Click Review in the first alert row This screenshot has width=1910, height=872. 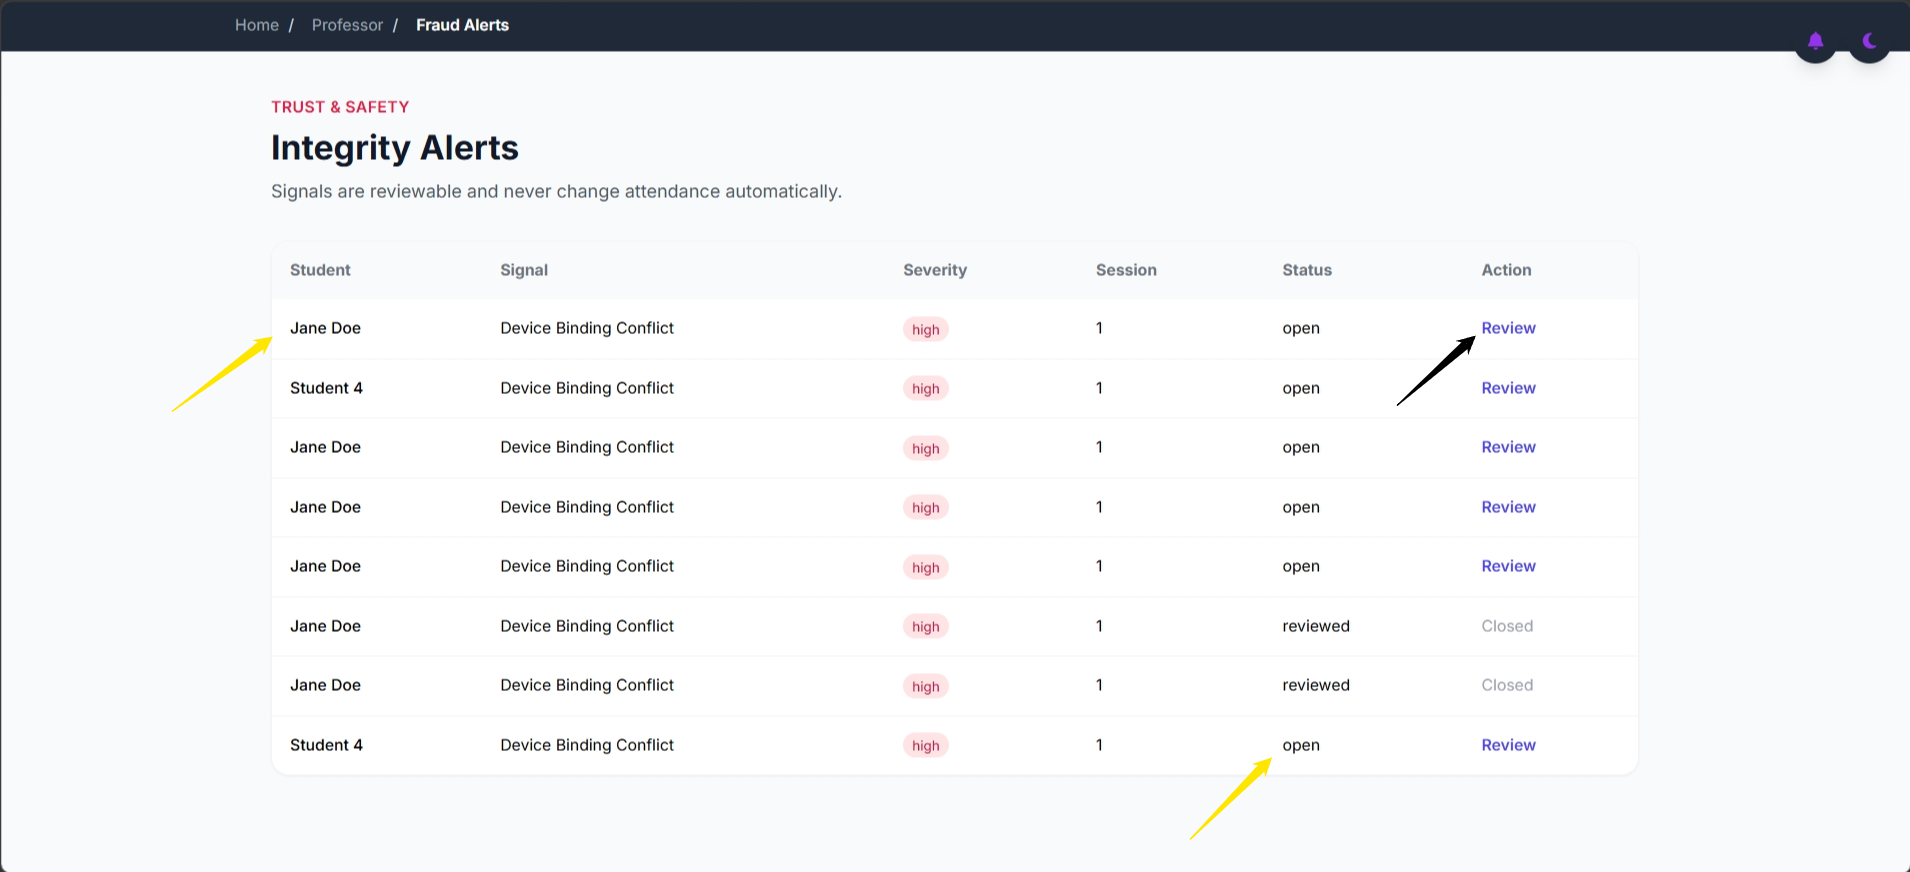(x=1508, y=328)
